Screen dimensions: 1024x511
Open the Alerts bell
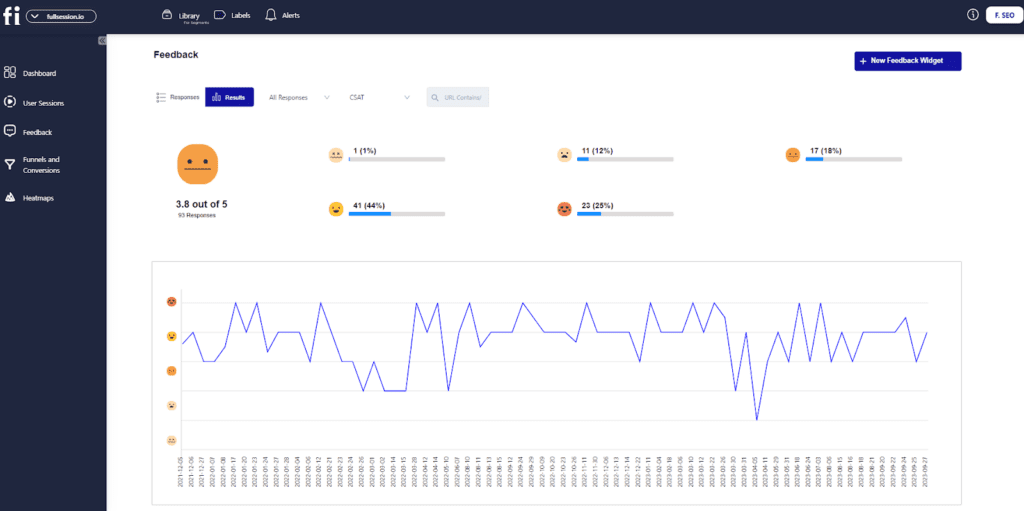click(x=282, y=15)
